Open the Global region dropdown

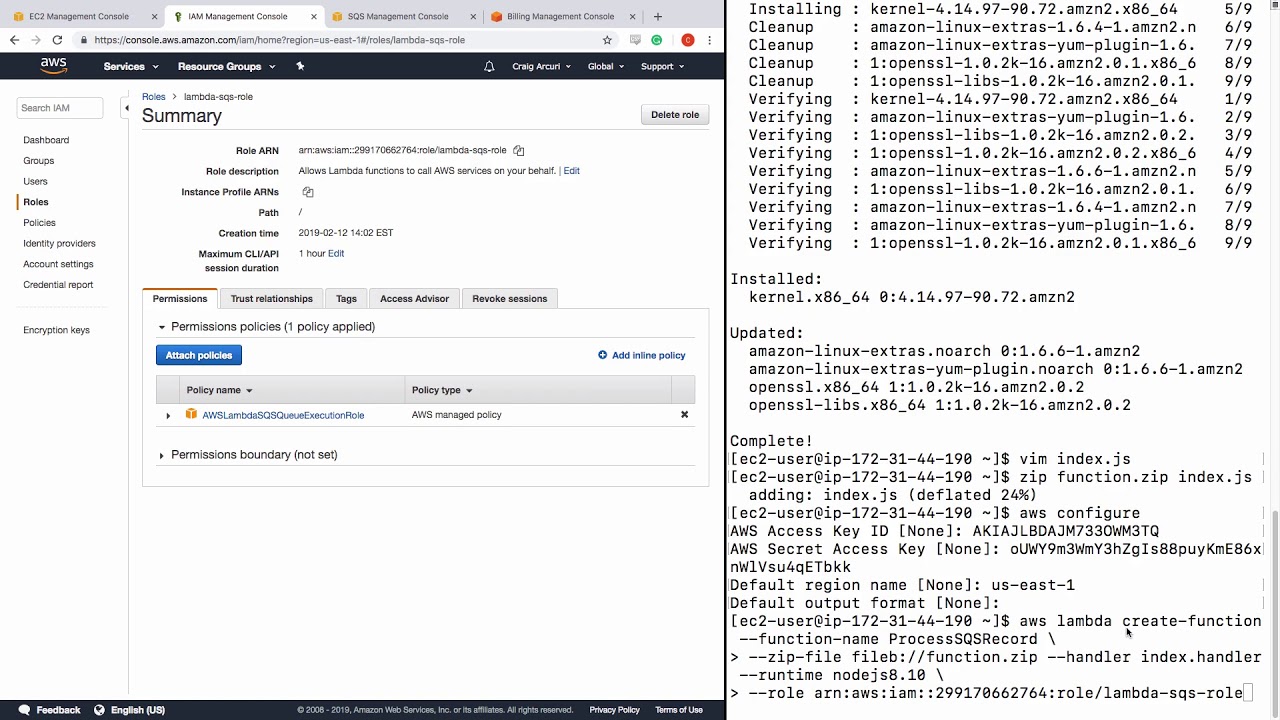click(x=605, y=66)
